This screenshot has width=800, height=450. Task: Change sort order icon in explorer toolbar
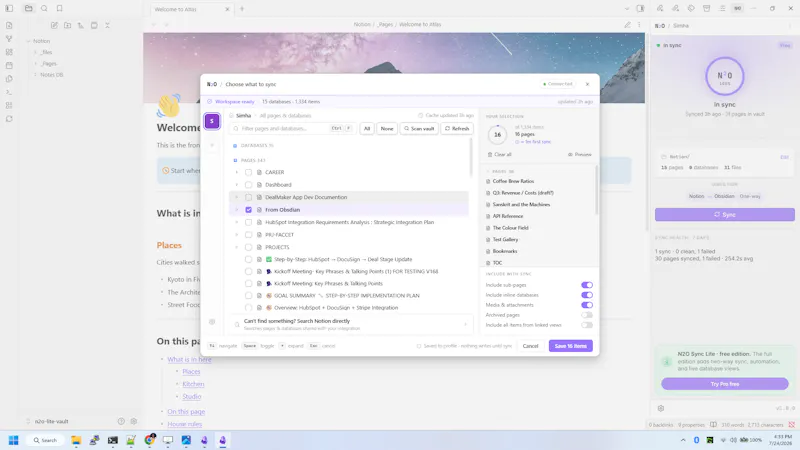pos(81,26)
